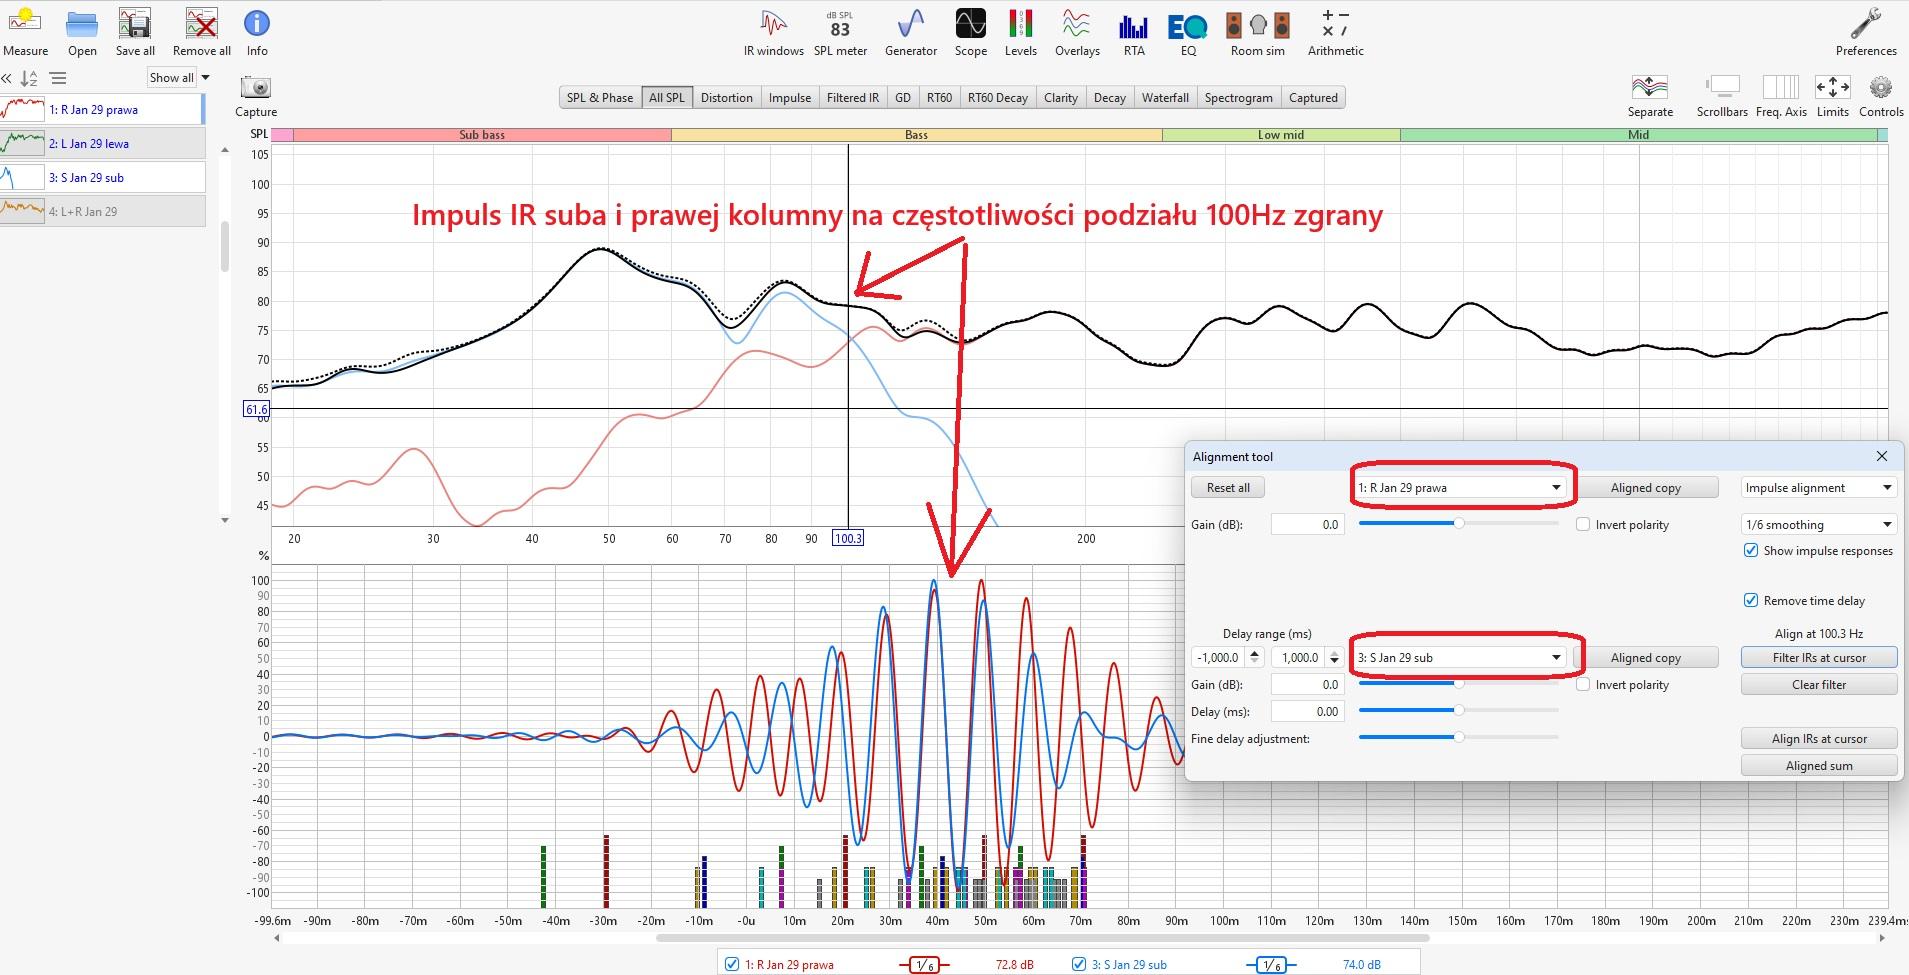Click the Delay (ms) input field
1909x975 pixels.
pyautogui.click(x=1307, y=712)
